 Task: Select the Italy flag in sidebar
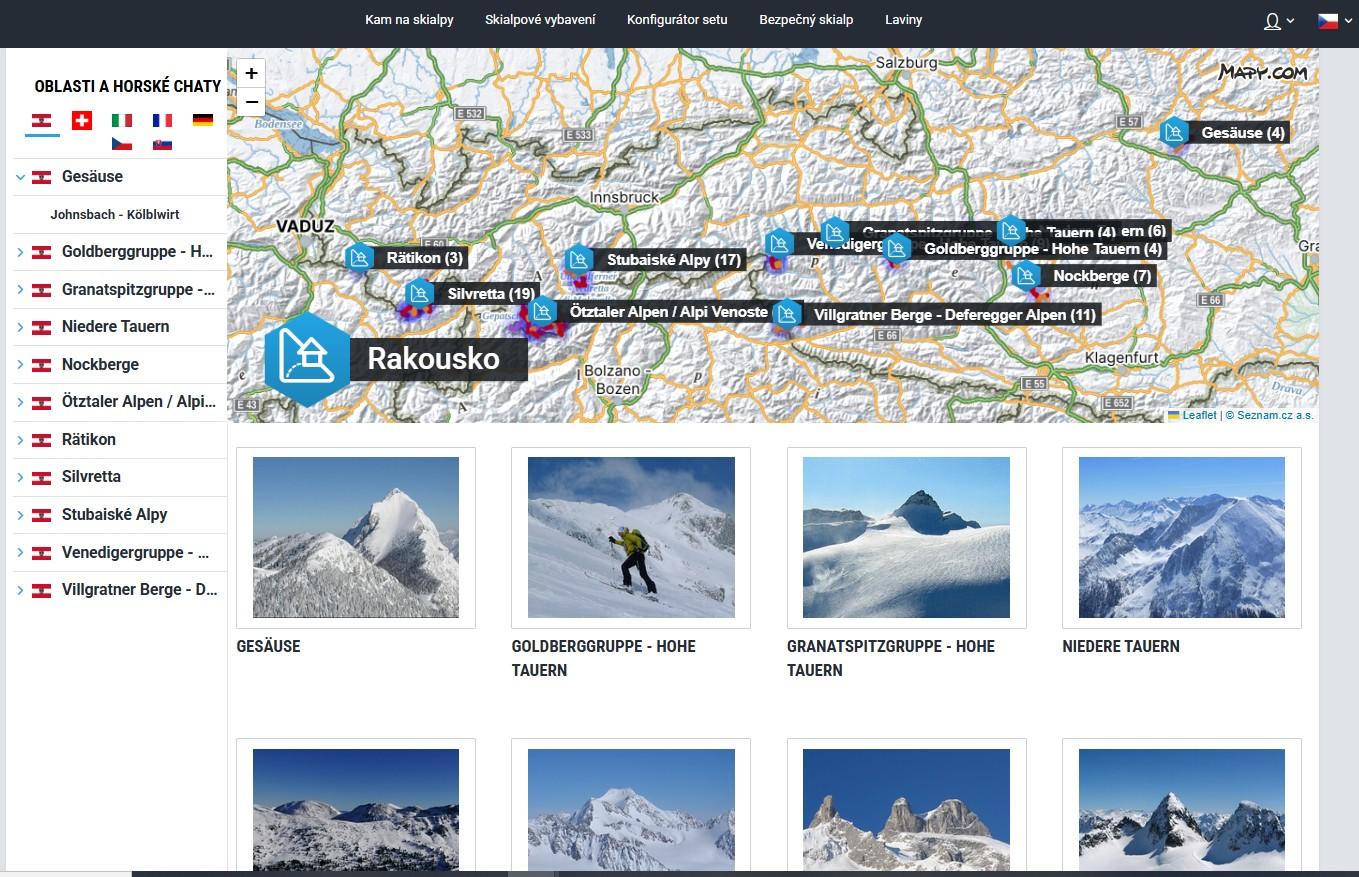pos(122,120)
